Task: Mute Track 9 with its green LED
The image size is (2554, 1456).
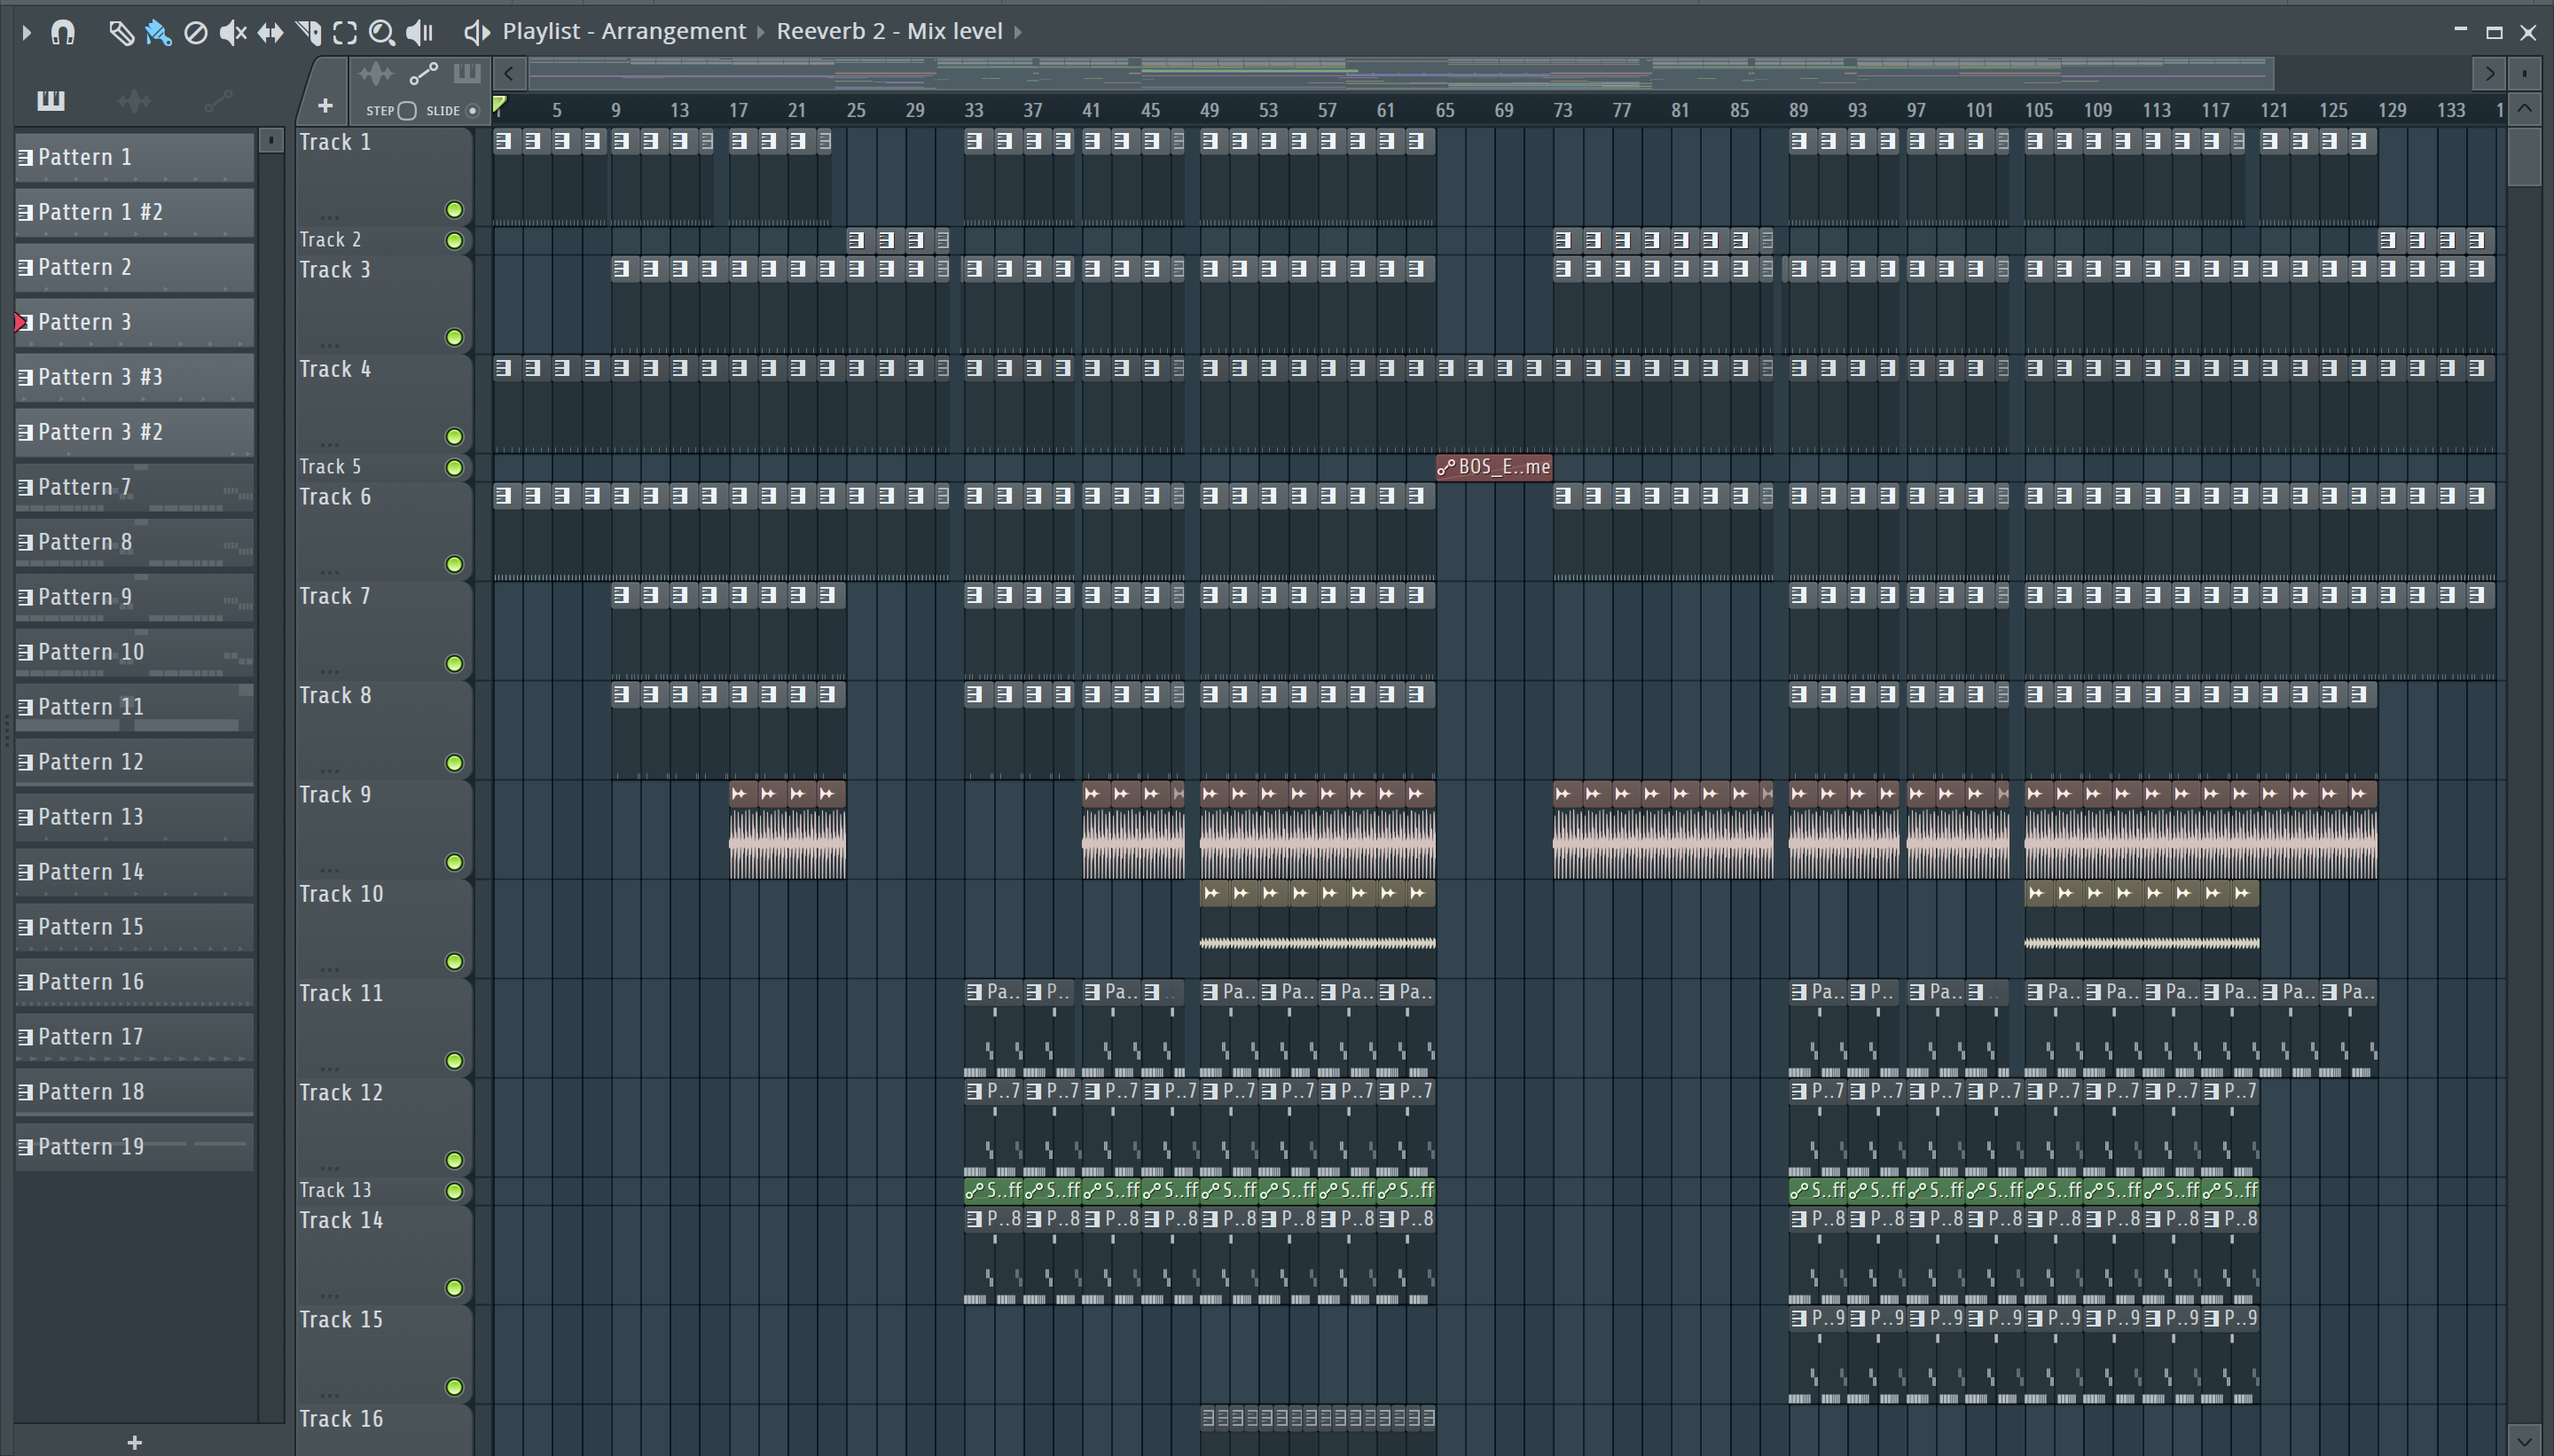Action: [454, 863]
